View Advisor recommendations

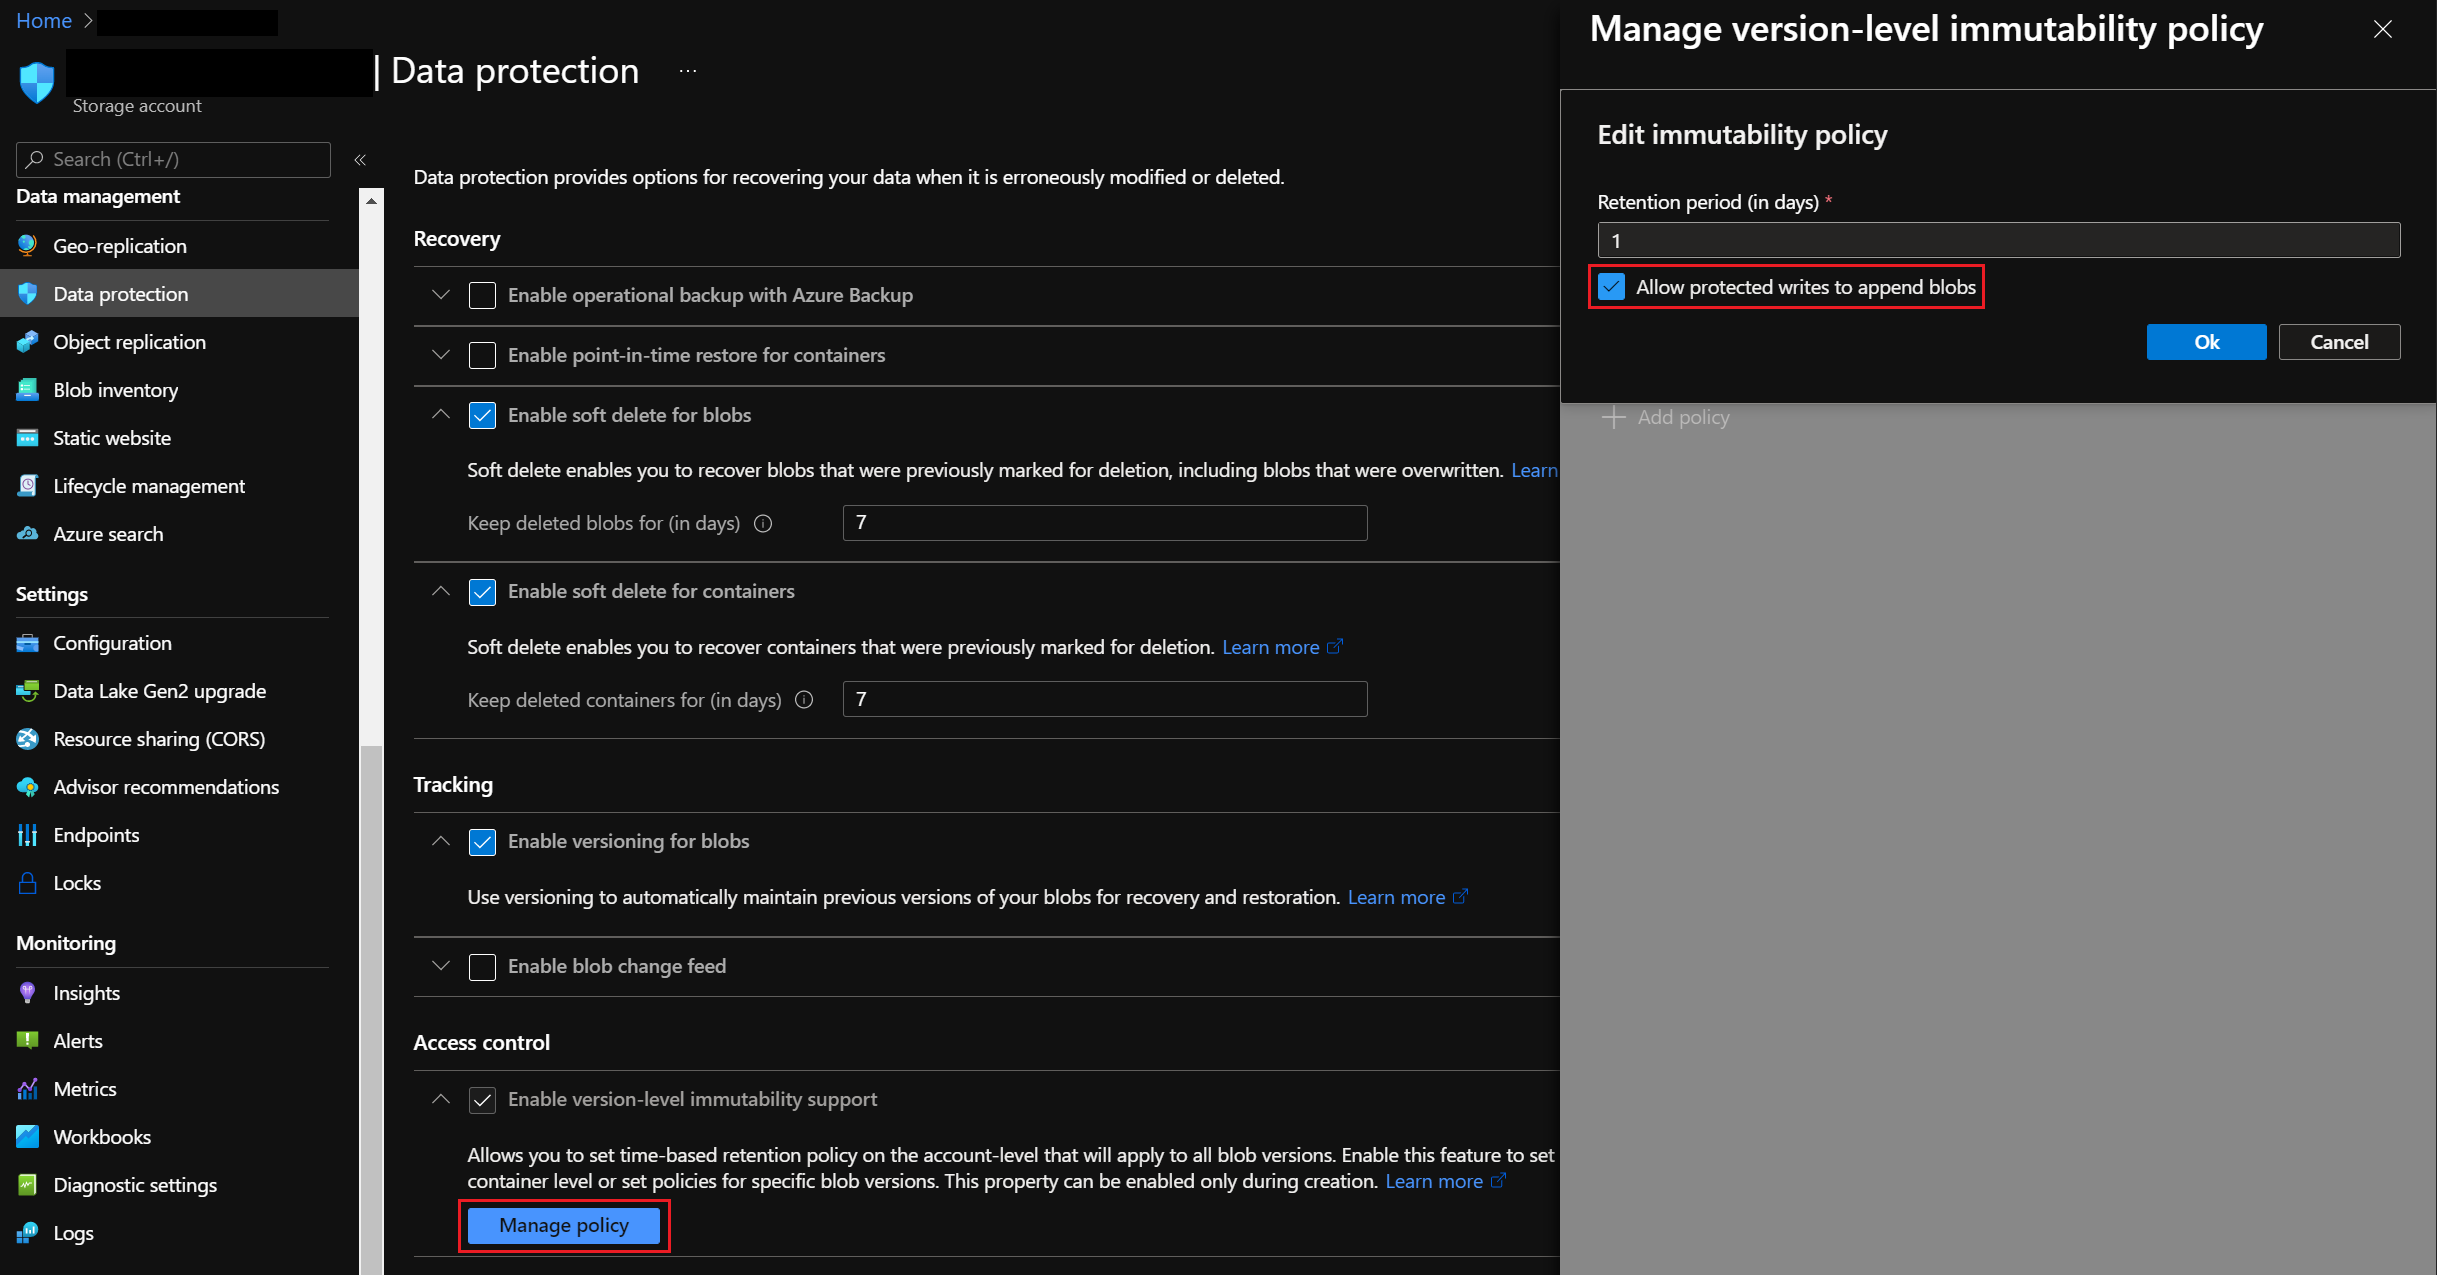click(166, 786)
